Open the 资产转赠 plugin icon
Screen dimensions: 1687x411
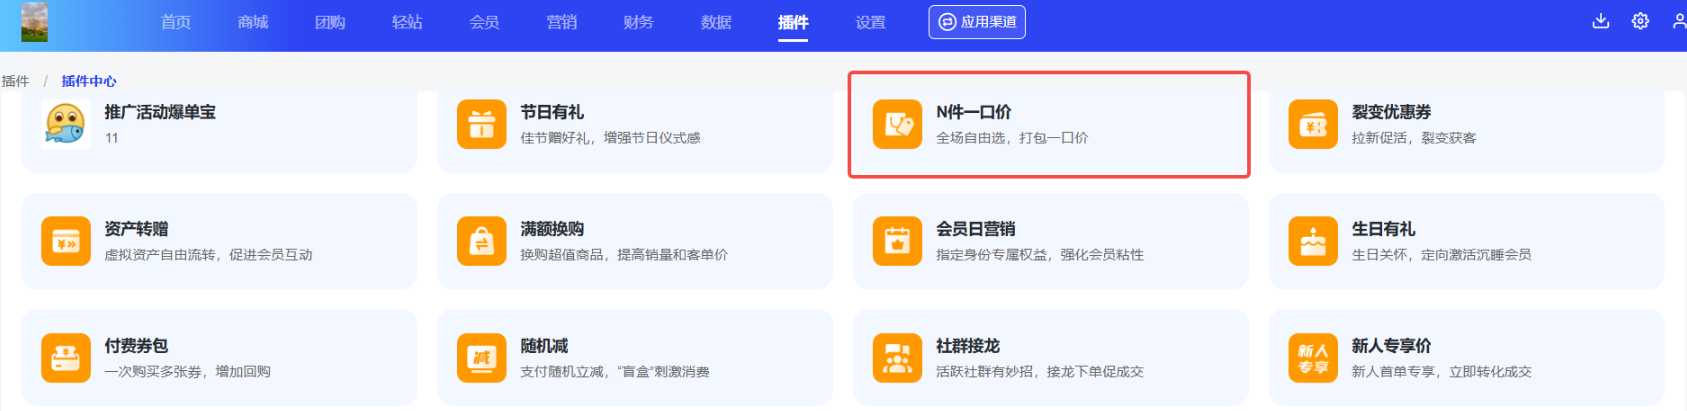click(x=66, y=241)
